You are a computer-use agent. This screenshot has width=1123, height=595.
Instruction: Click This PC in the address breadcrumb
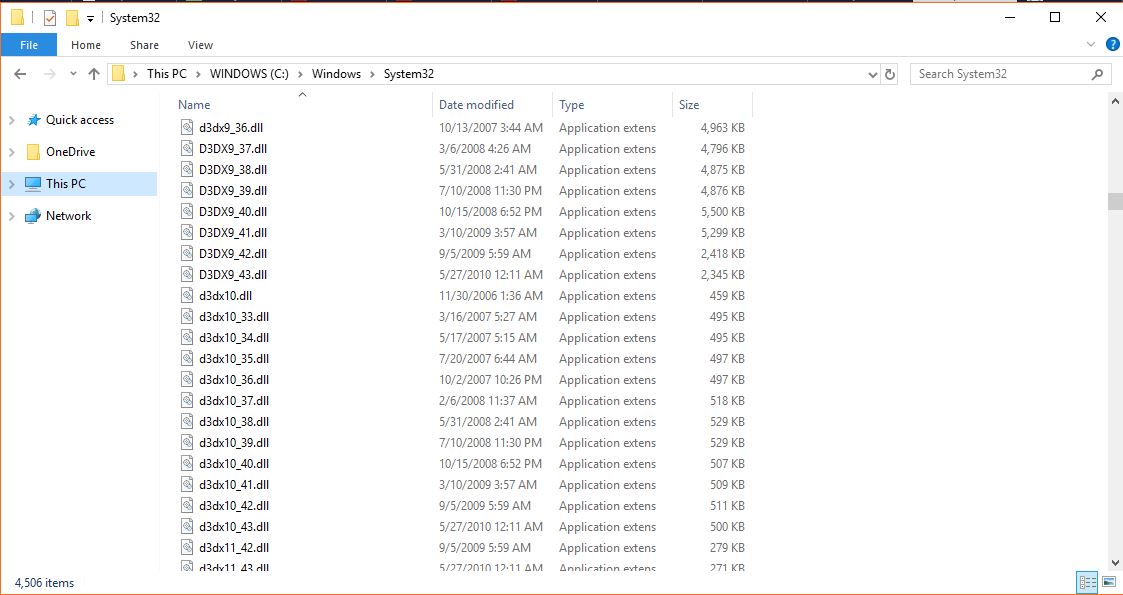(x=167, y=74)
